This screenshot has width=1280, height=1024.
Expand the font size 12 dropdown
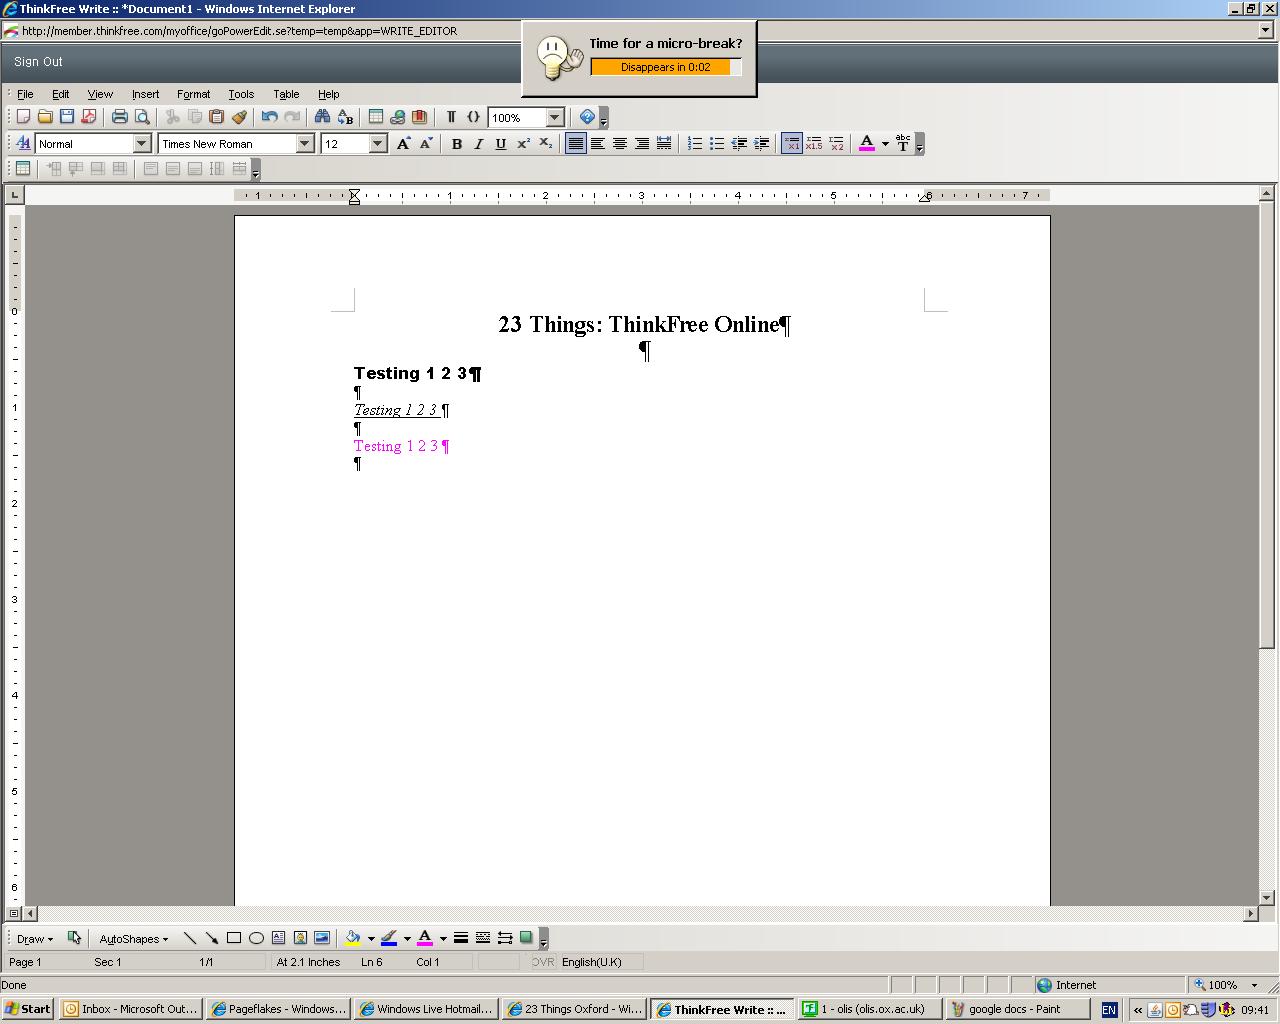[x=377, y=144]
